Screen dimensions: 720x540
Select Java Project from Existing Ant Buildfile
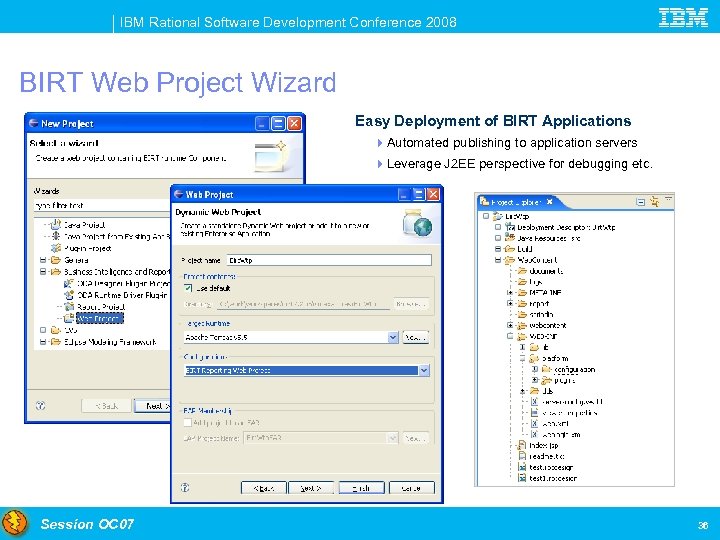[117, 236]
